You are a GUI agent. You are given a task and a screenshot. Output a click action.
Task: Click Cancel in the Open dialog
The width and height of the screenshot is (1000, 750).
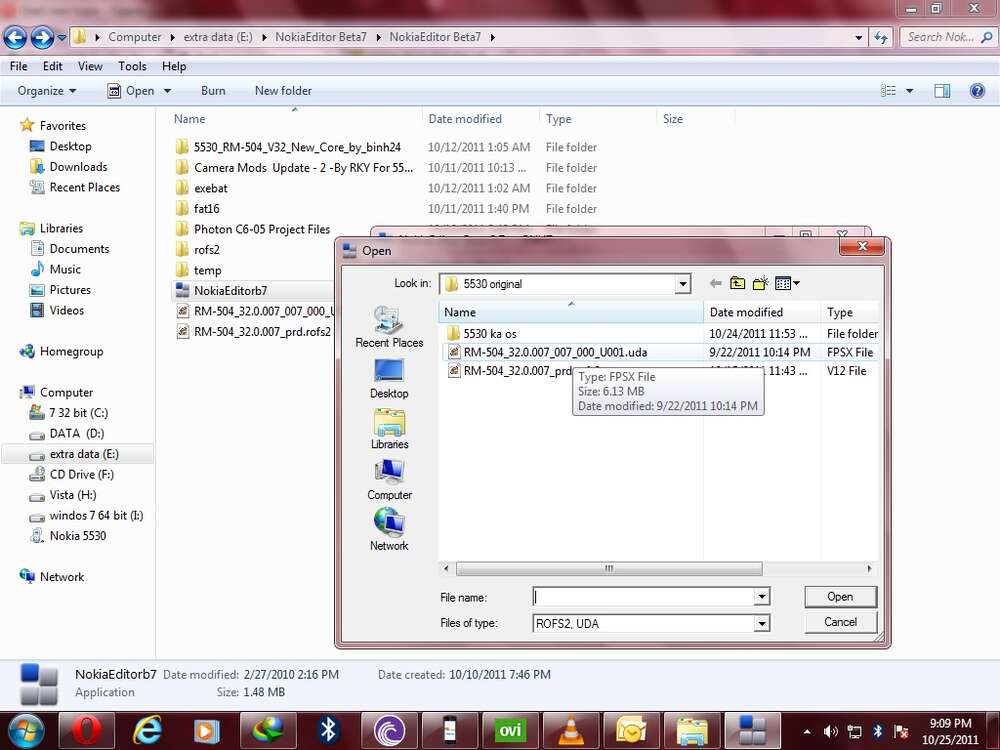(x=841, y=622)
